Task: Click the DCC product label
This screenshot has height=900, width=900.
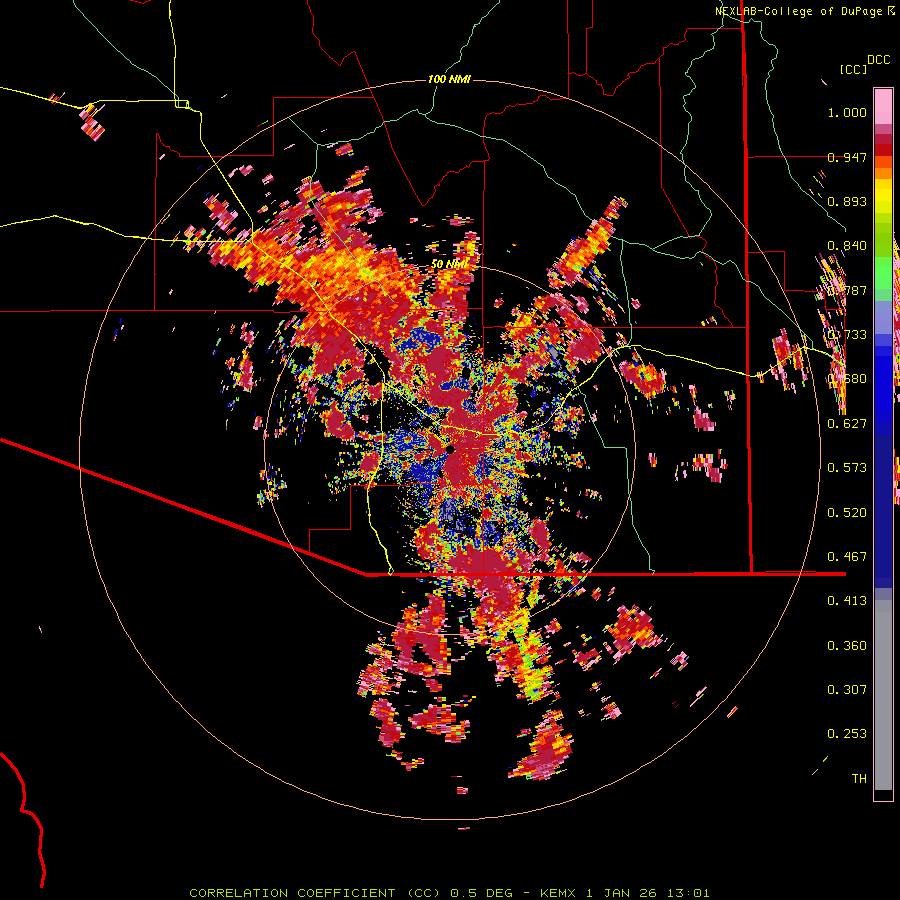Action: click(x=879, y=60)
